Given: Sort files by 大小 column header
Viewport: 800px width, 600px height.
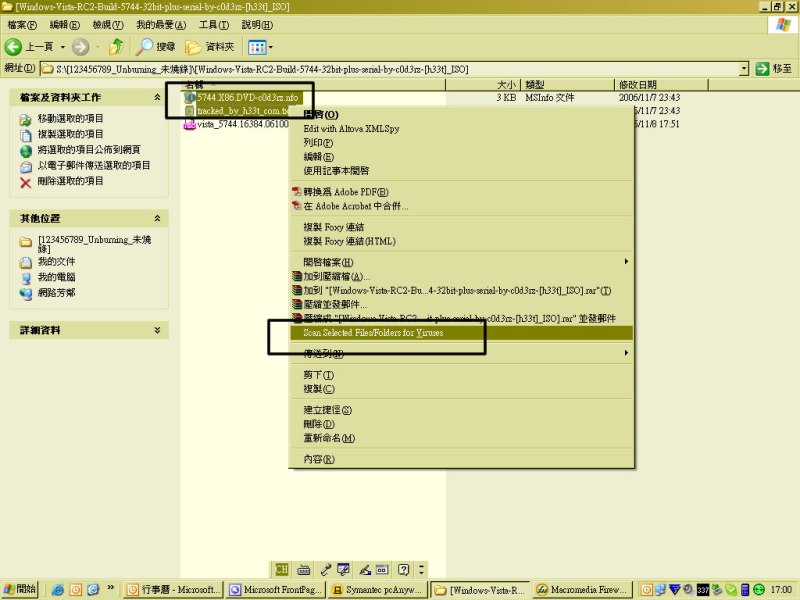Looking at the screenshot, I should point(483,85).
